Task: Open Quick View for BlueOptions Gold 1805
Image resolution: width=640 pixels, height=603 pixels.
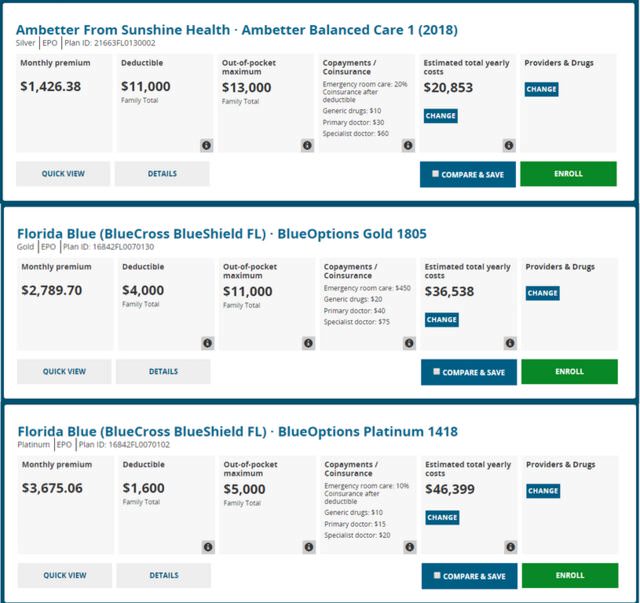Action: (64, 372)
